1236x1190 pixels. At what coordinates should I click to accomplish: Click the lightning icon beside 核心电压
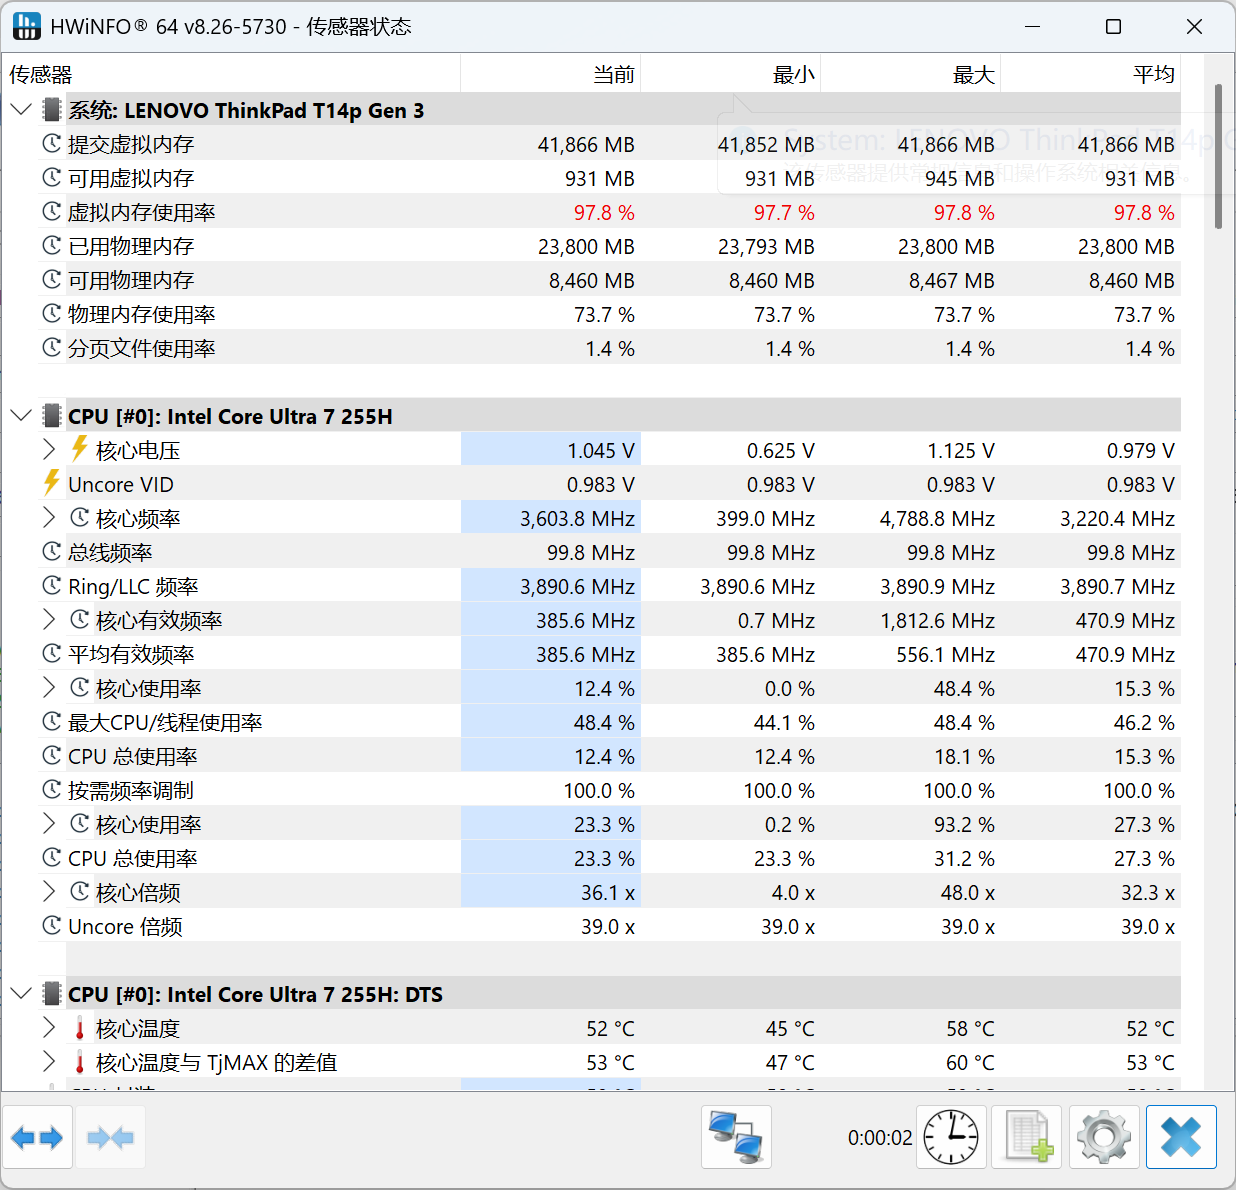click(x=80, y=449)
